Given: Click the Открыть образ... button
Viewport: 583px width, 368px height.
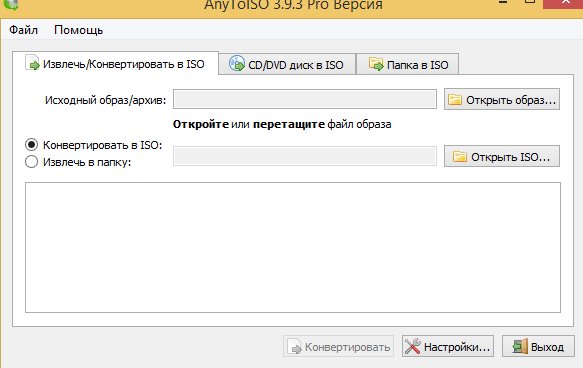Looking at the screenshot, I should point(502,99).
